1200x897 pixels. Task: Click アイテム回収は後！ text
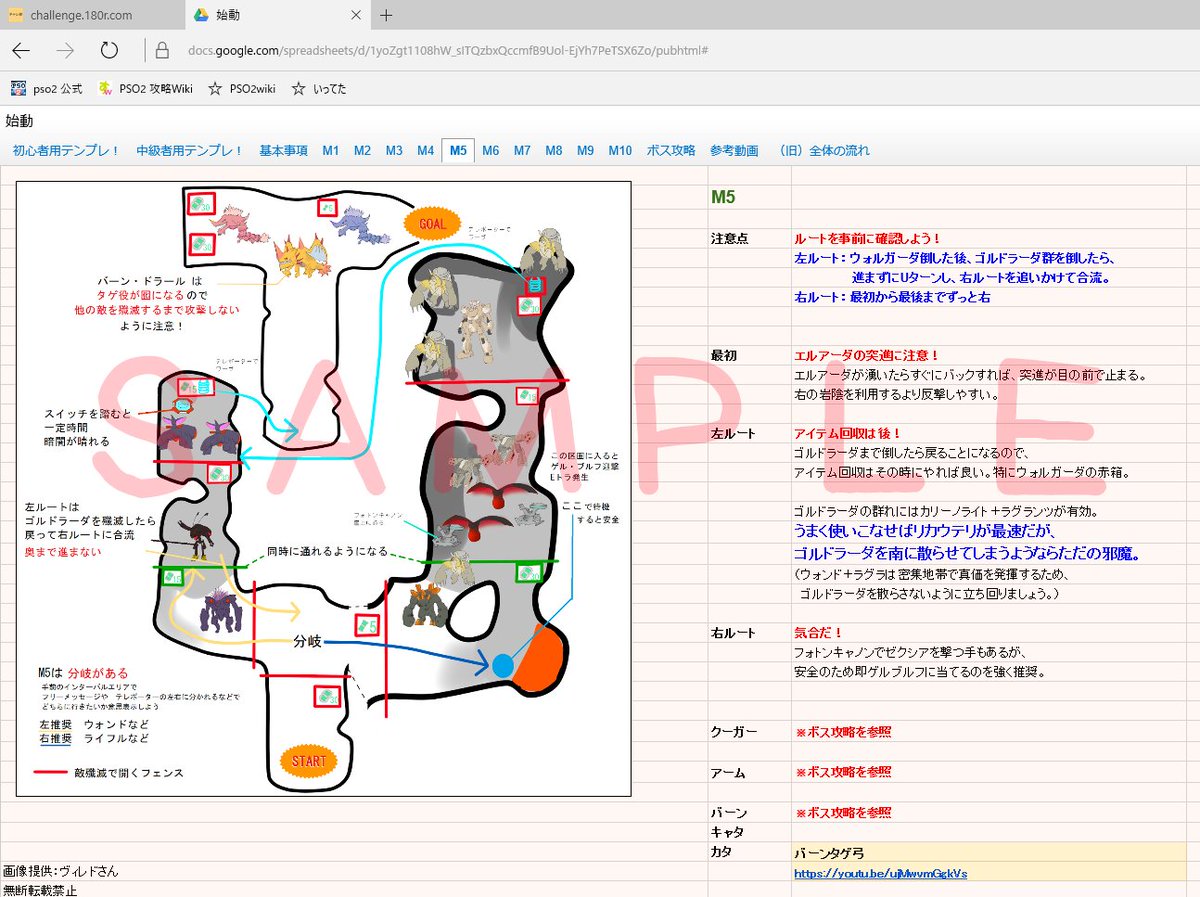point(848,433)
